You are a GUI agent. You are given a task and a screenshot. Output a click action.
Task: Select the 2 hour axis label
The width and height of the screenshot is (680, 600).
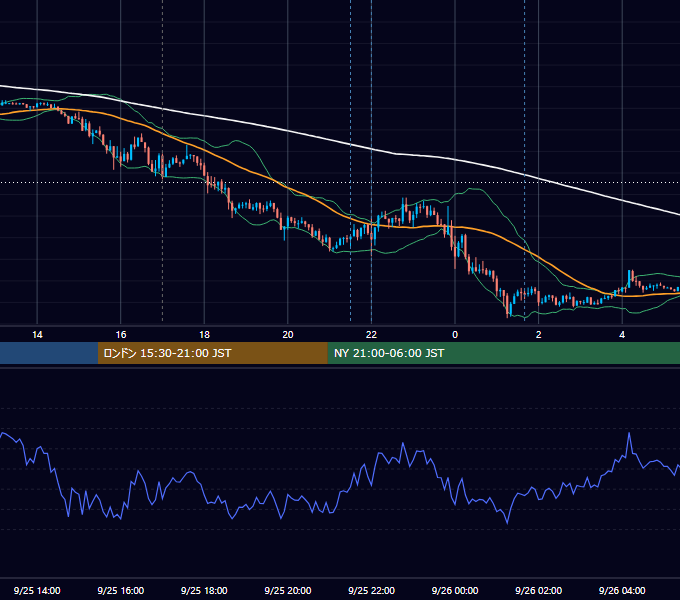click(x=539, y=335)
